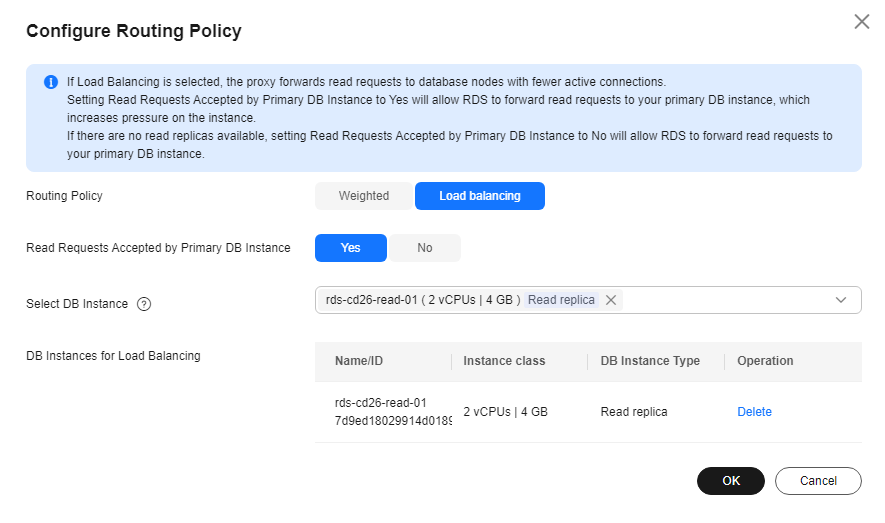
Task: Remove rds-cd26-read-01 tag from selection
Action: coord(611,300)
